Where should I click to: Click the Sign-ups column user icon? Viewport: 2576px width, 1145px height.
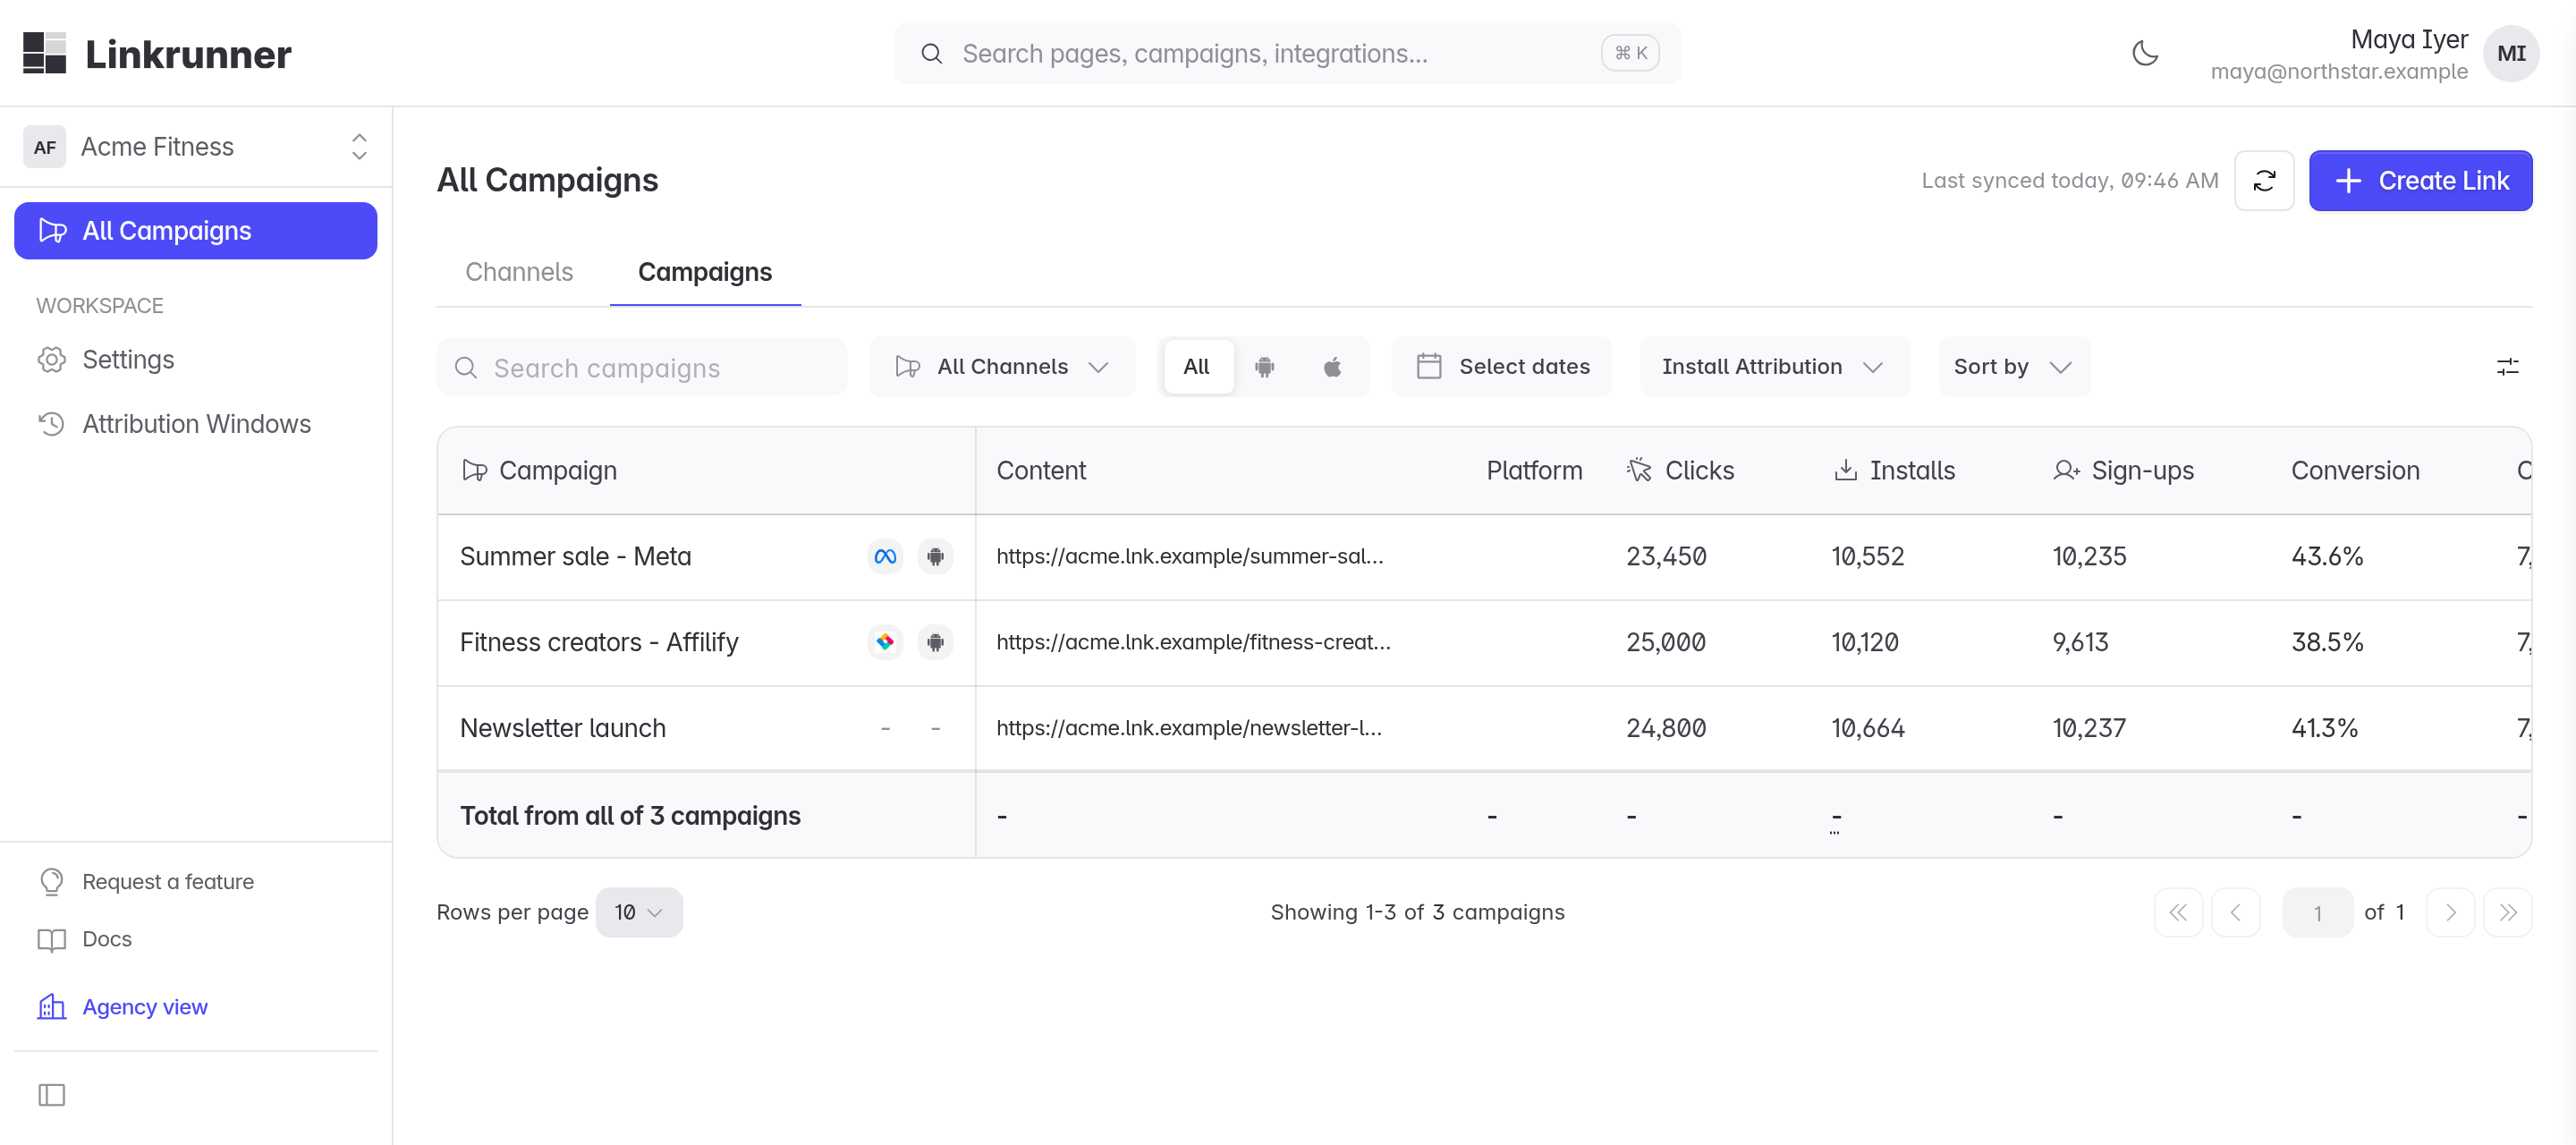[2066, 470]
